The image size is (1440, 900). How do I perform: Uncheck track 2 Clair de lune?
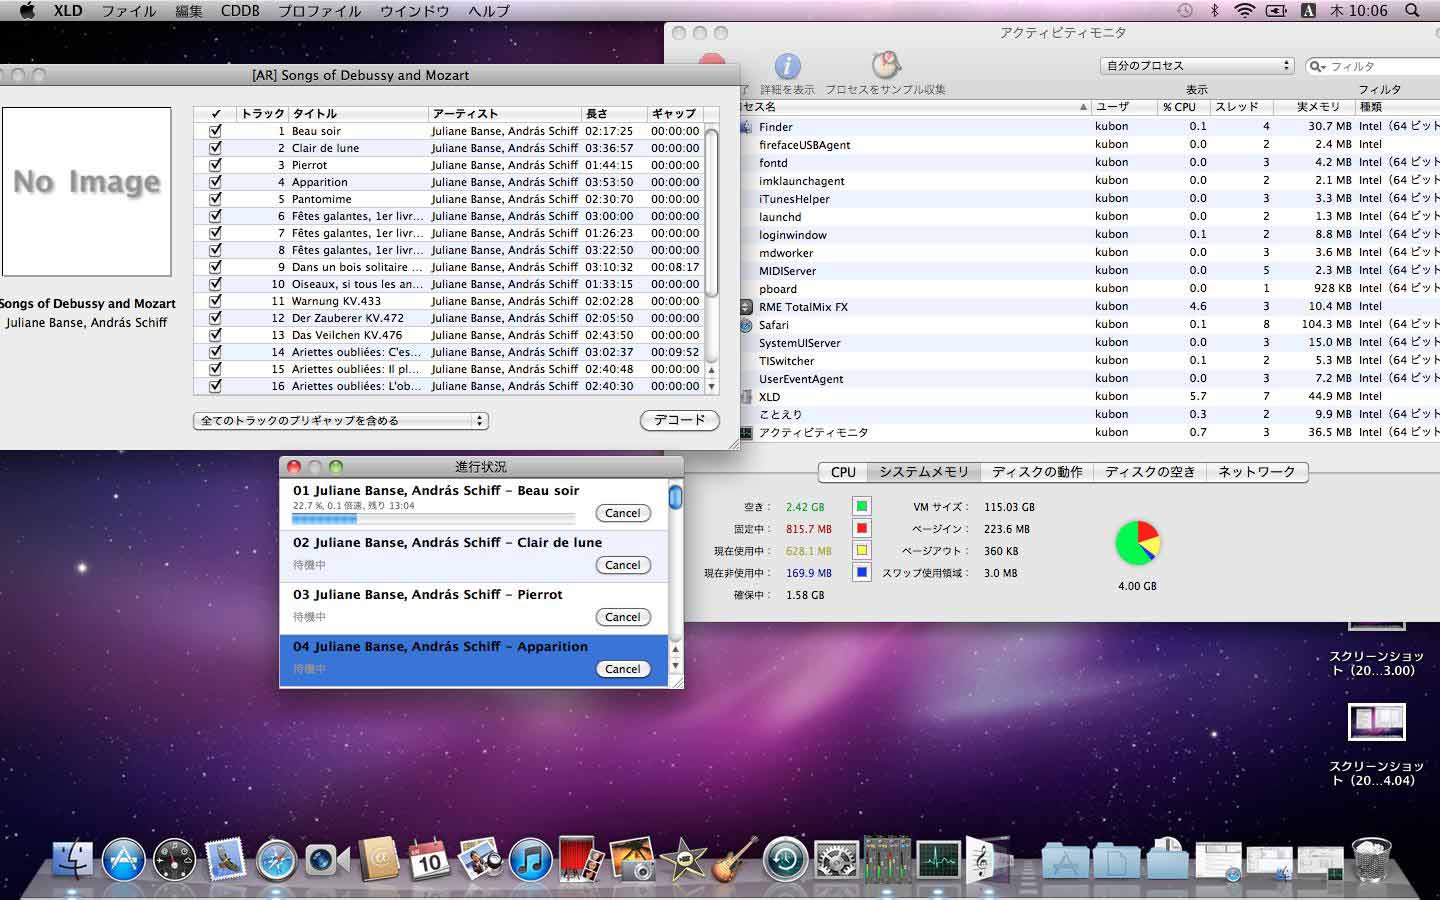tap(215, 148)
